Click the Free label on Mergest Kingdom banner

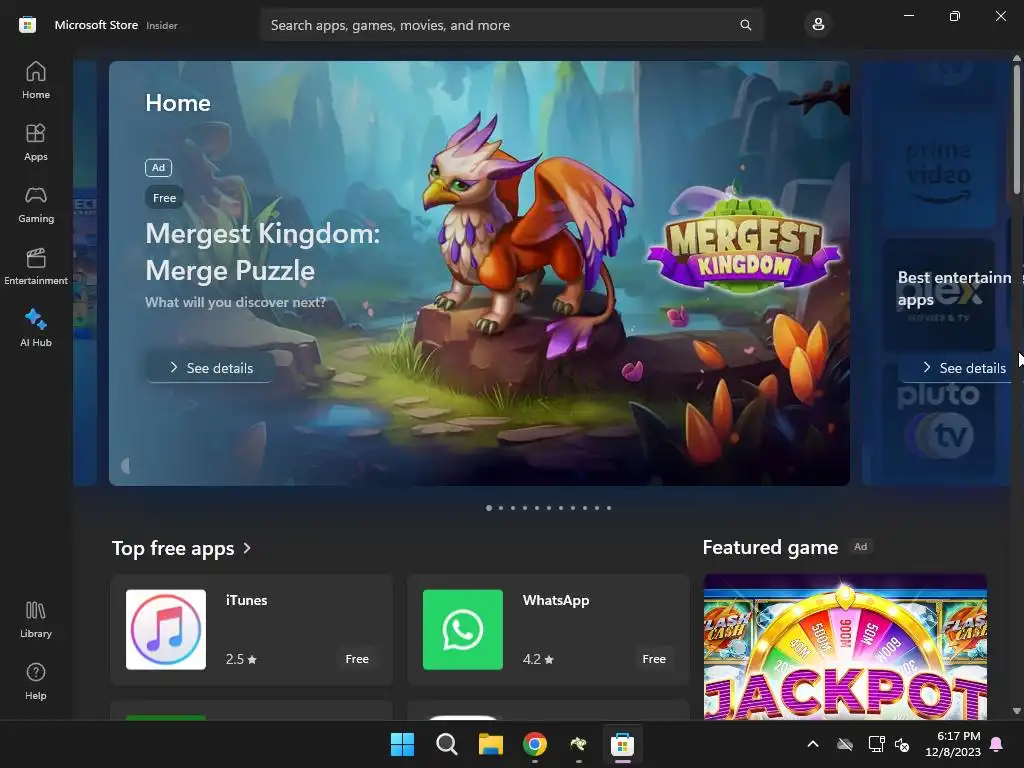[x=165, y=198]
